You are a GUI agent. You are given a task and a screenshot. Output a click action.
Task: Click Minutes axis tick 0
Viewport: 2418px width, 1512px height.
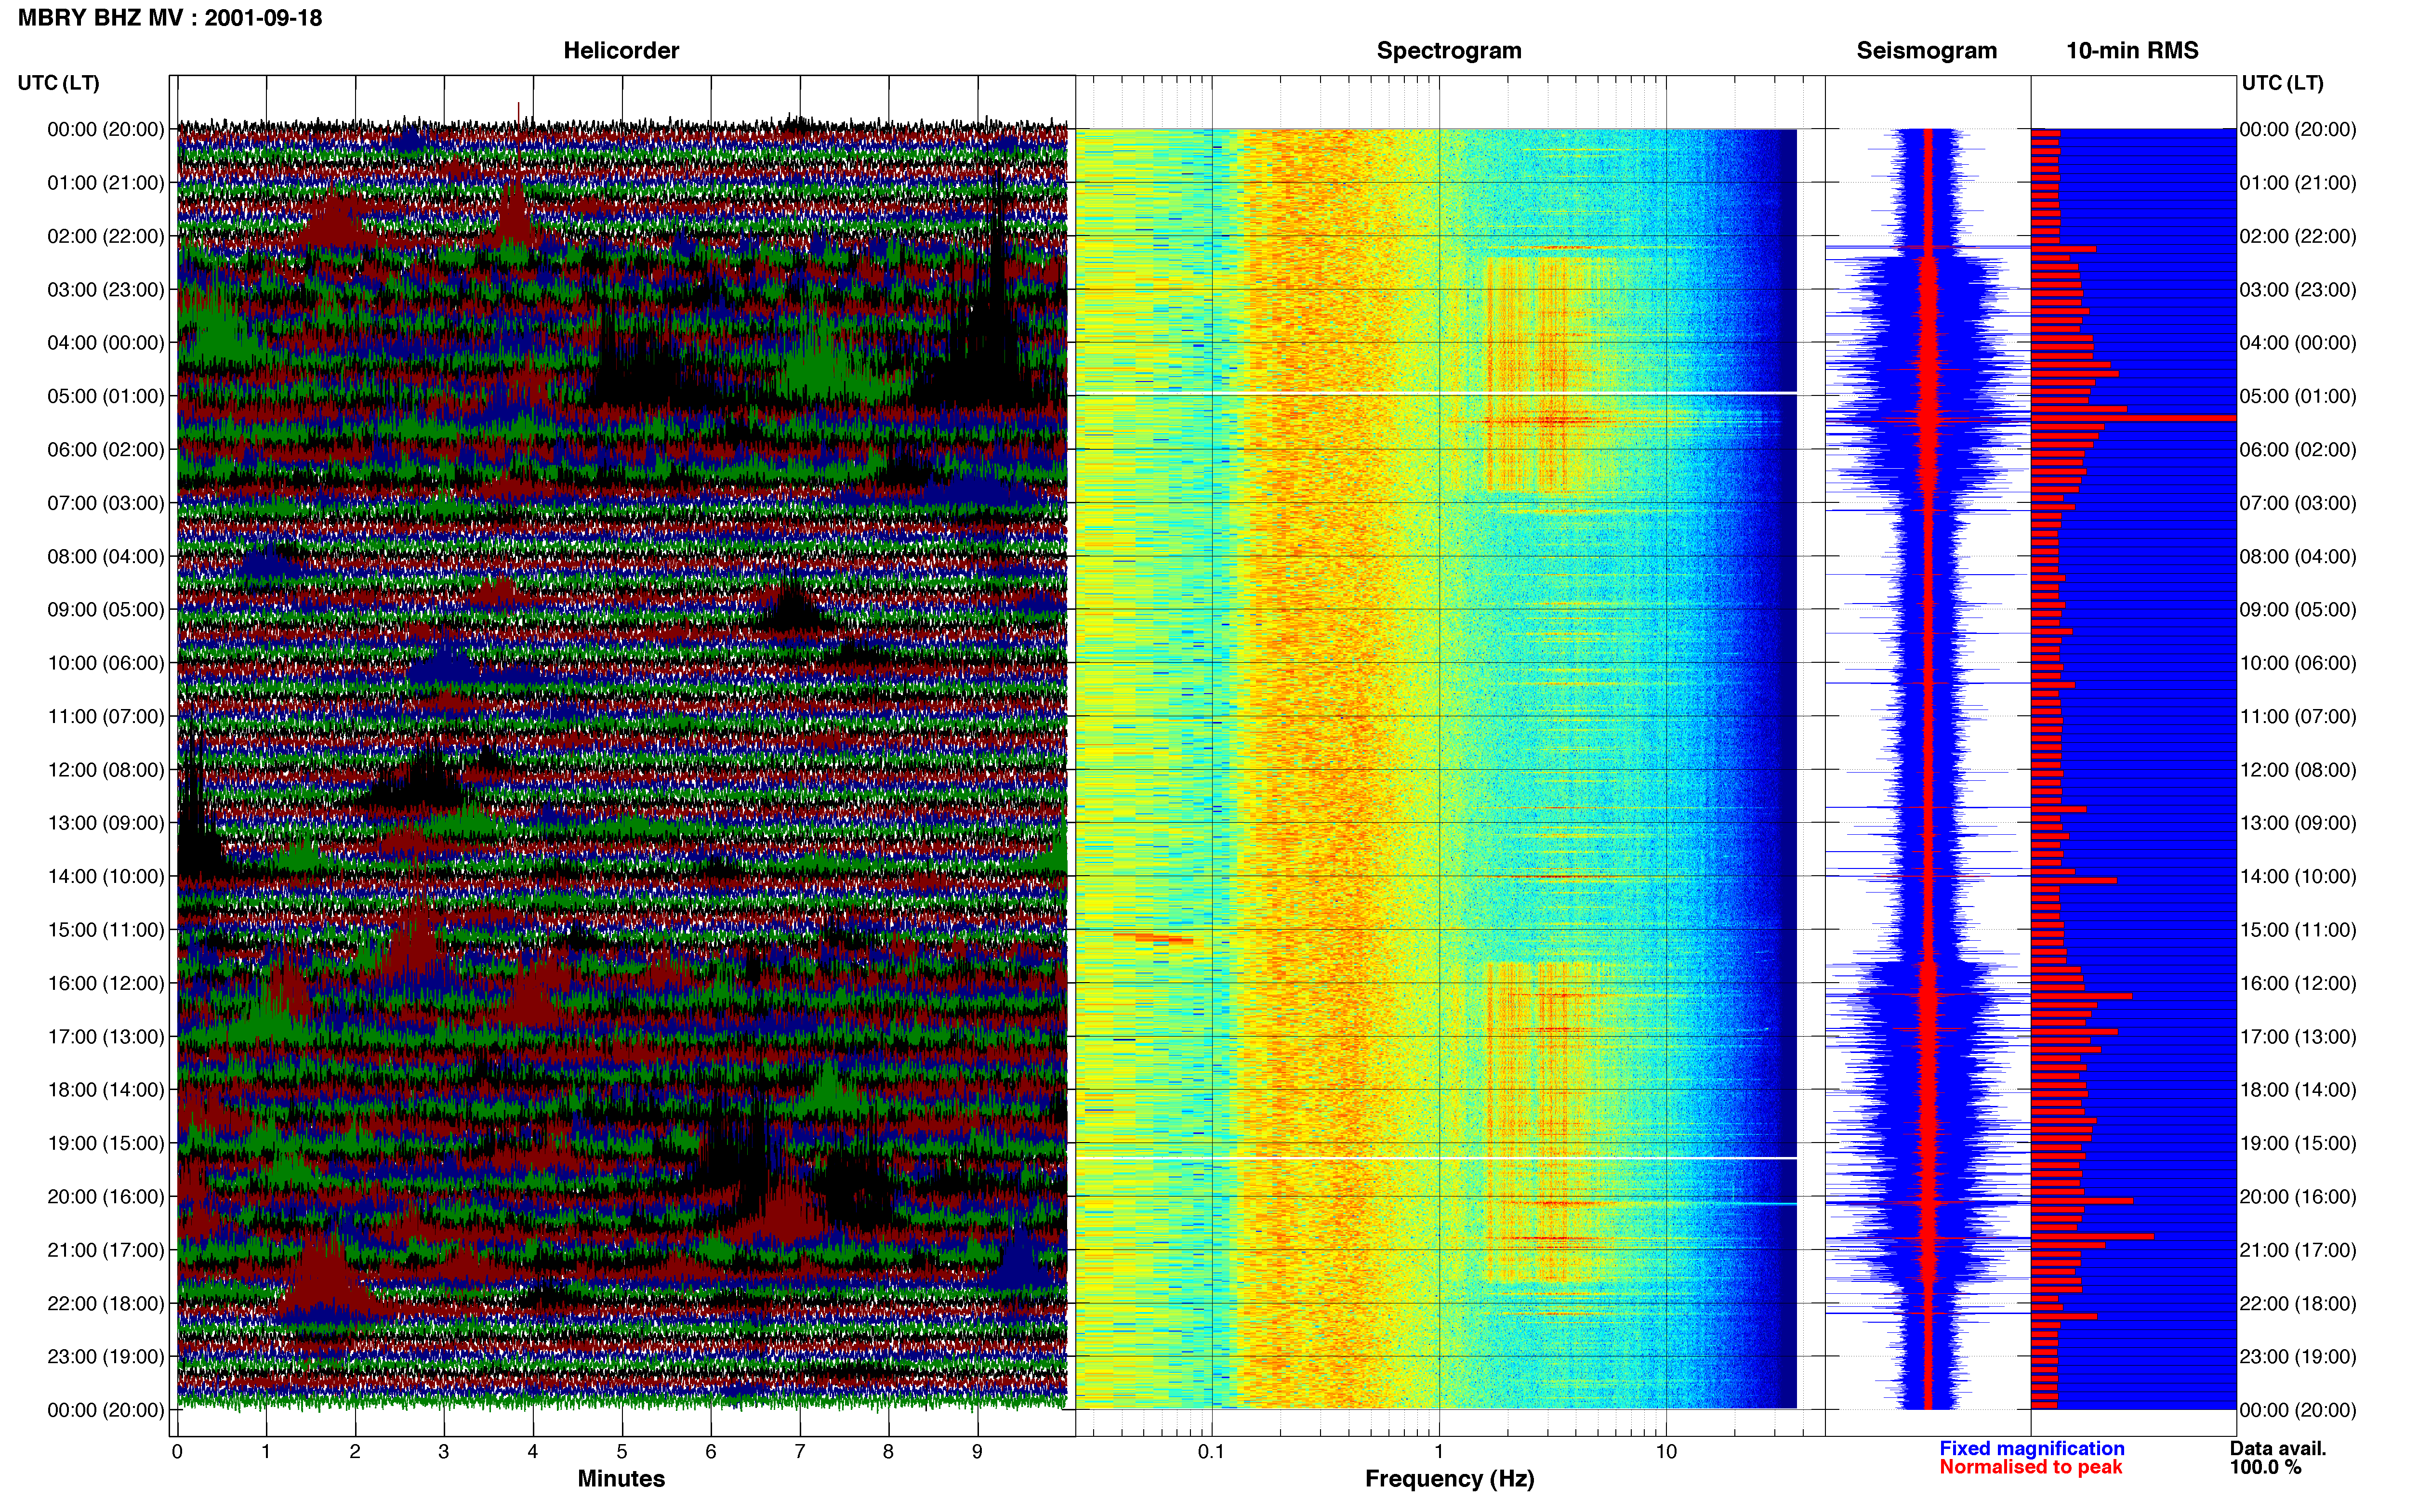[x=177, y=1451]
